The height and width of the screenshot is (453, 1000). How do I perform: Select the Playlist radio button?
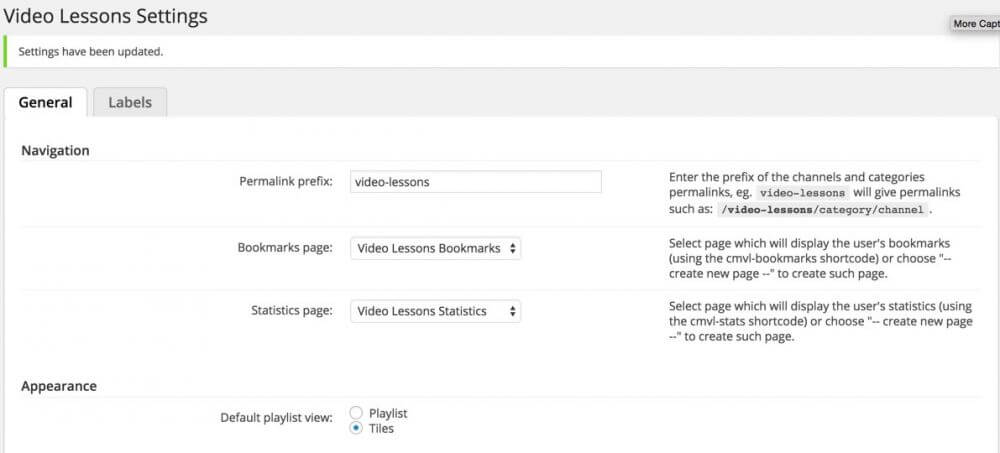click(357, 413)
